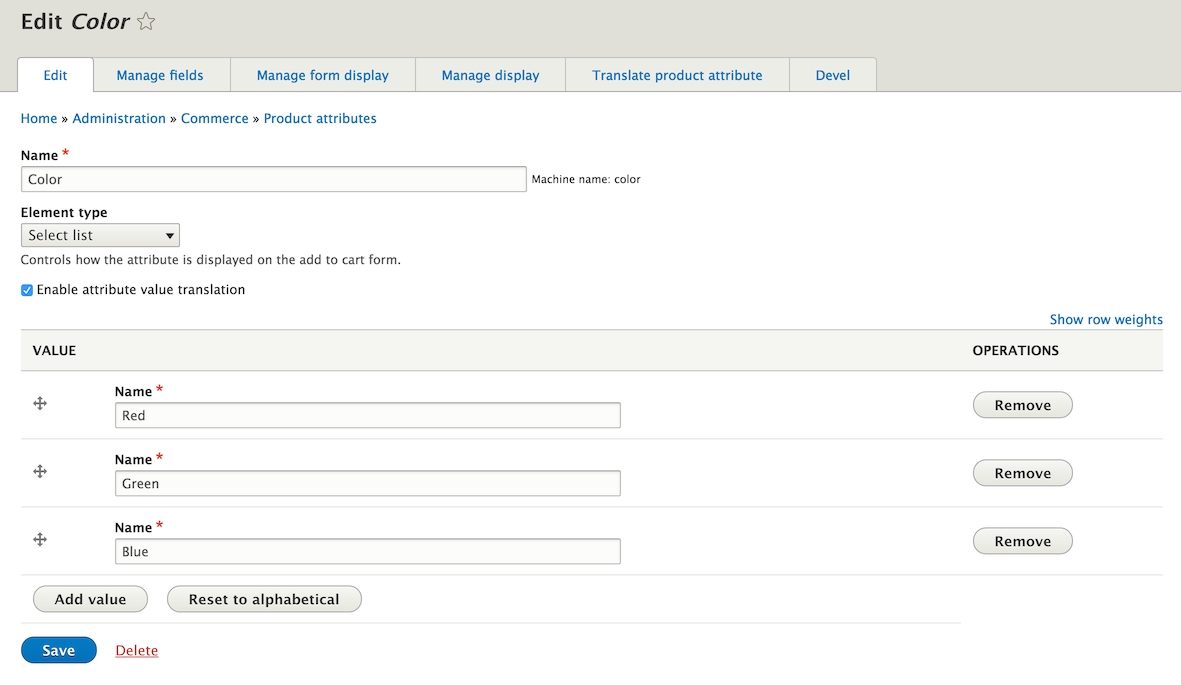Save the Color attribute
The image size is (1181, 685).
click(58, 649)
